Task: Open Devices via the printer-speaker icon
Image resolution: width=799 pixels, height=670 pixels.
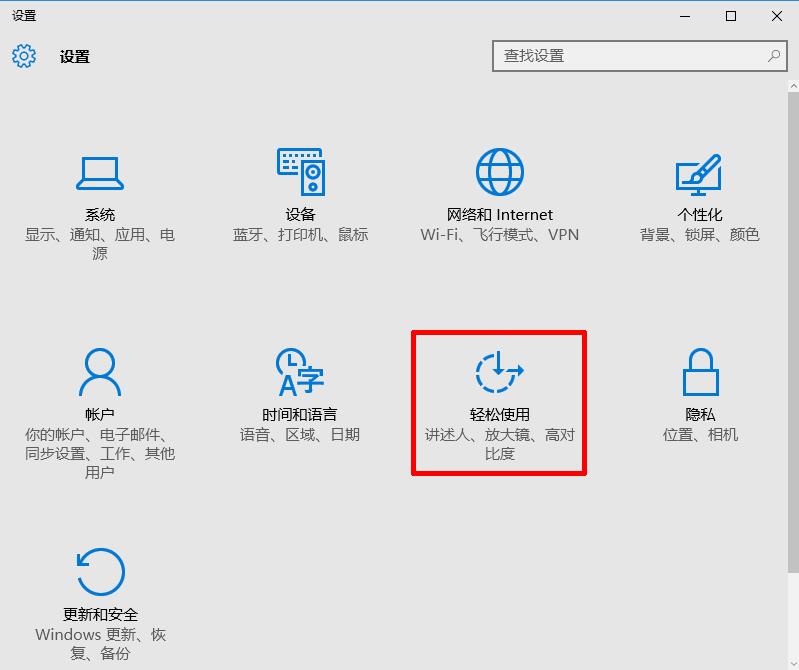Action: point(300,173)
